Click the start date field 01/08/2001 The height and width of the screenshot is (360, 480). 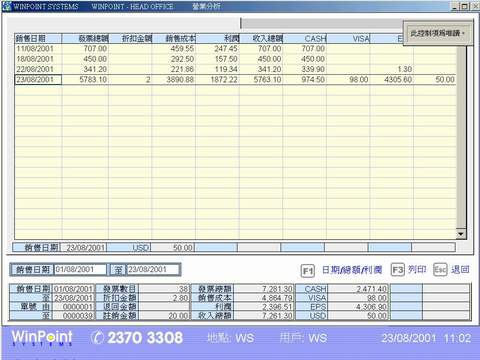(80, 269)
